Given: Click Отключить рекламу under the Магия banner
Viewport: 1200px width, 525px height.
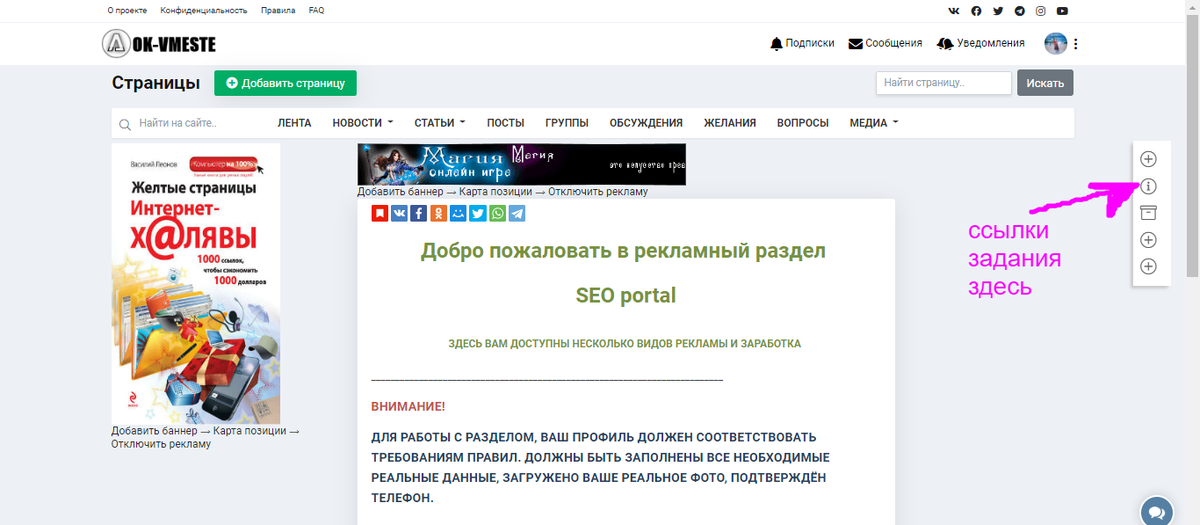Looking at the screenshot, I should (600, 192).
